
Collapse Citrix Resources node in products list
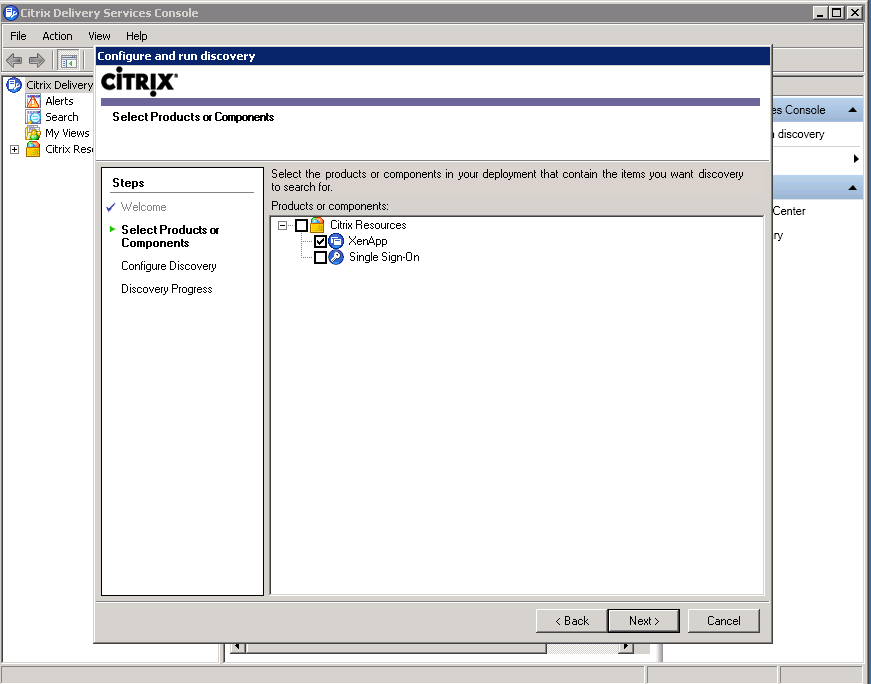pyautogui.click(x=283, y=225)
